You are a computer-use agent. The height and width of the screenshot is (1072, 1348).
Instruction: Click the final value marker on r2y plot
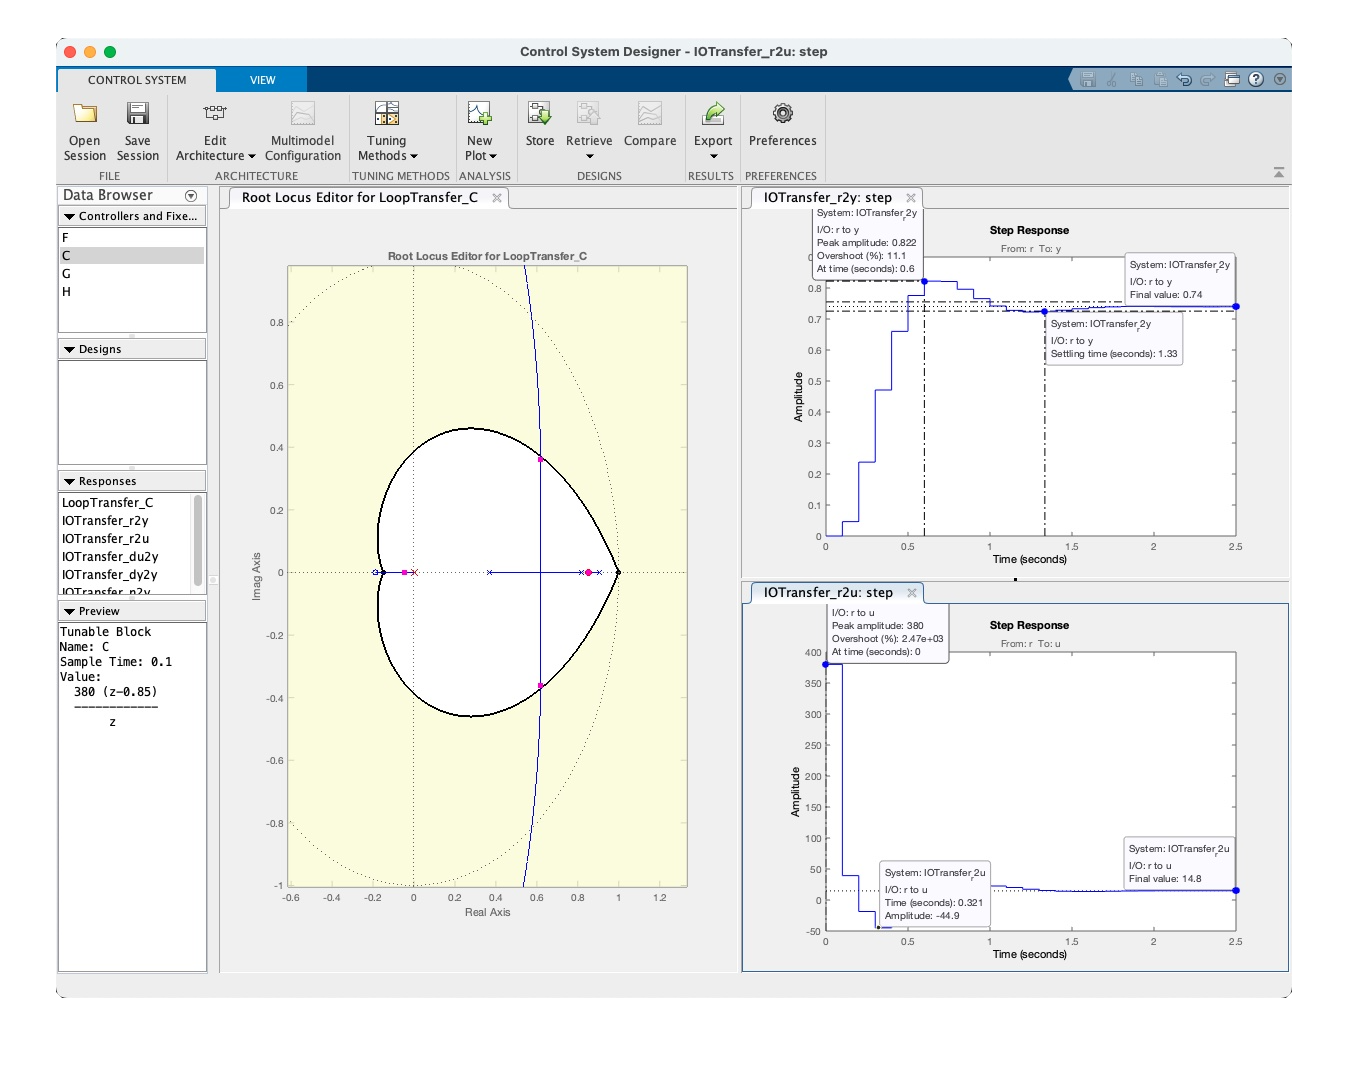(1236, 307)
